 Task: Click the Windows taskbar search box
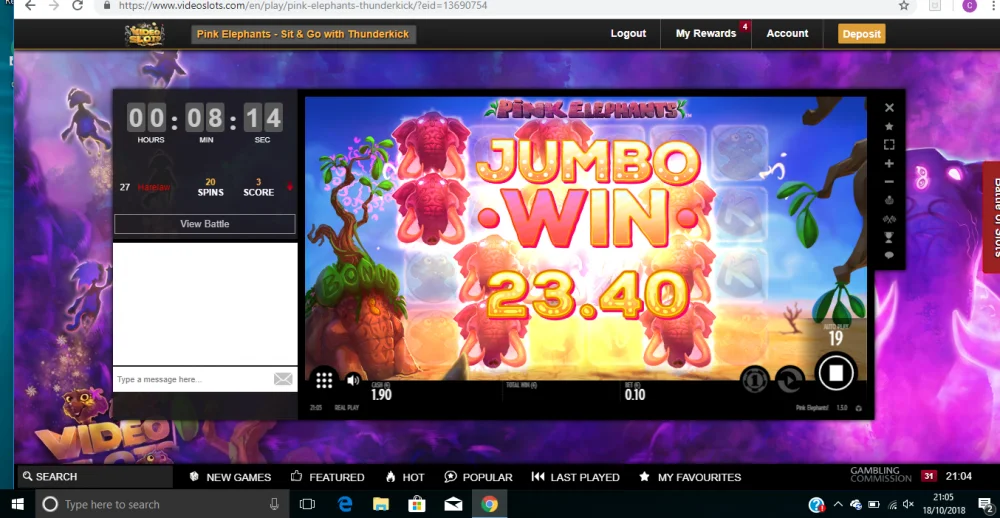click(163, 505)
